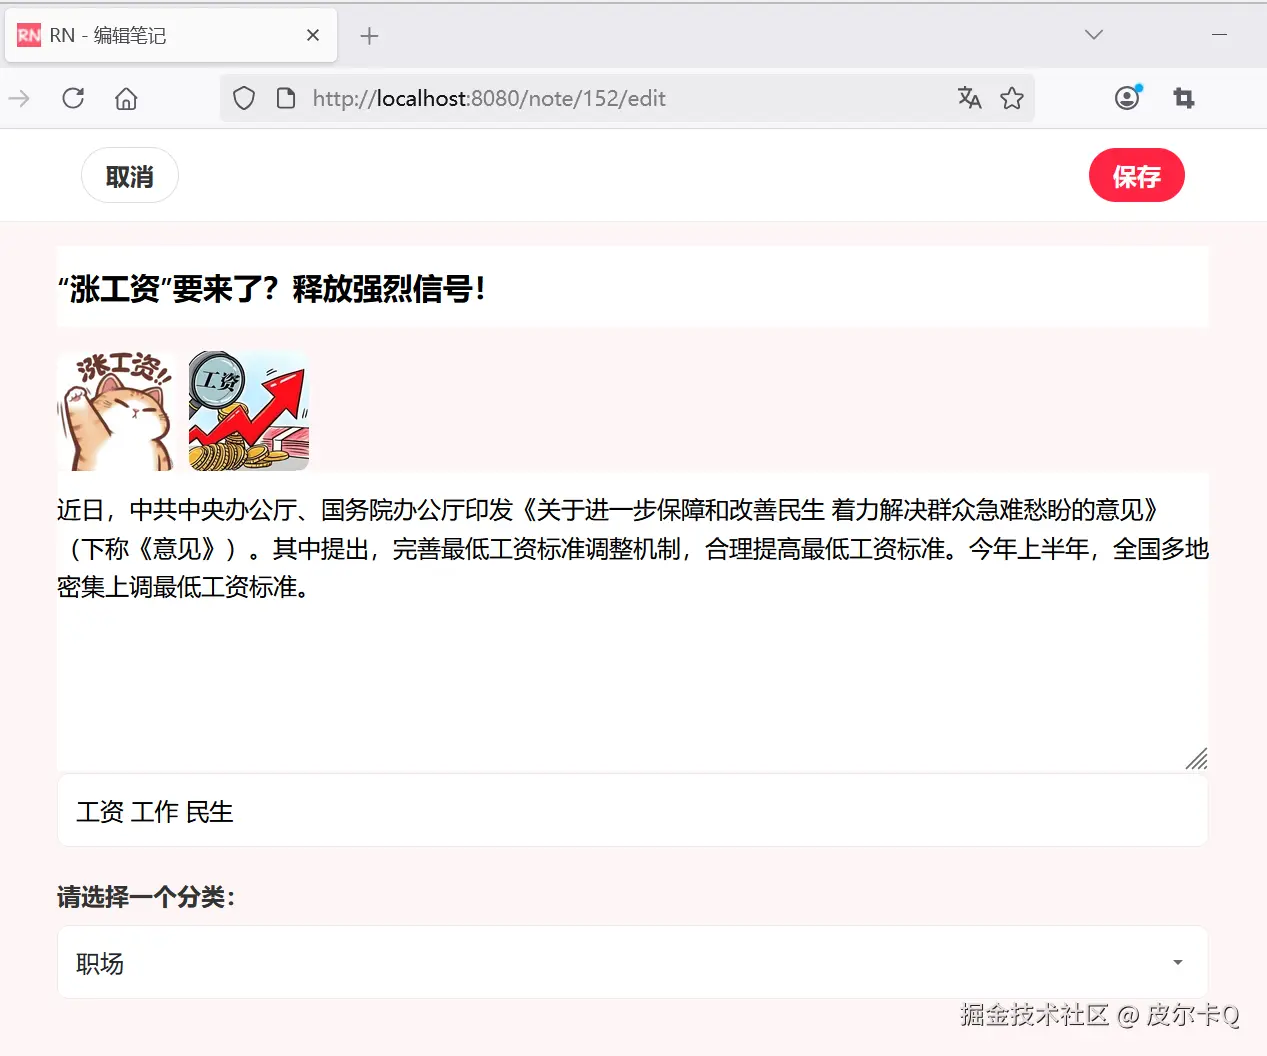Expand the browser list-all-tabs chevron
The image size is (1267, 1056).
[1093, 34]
